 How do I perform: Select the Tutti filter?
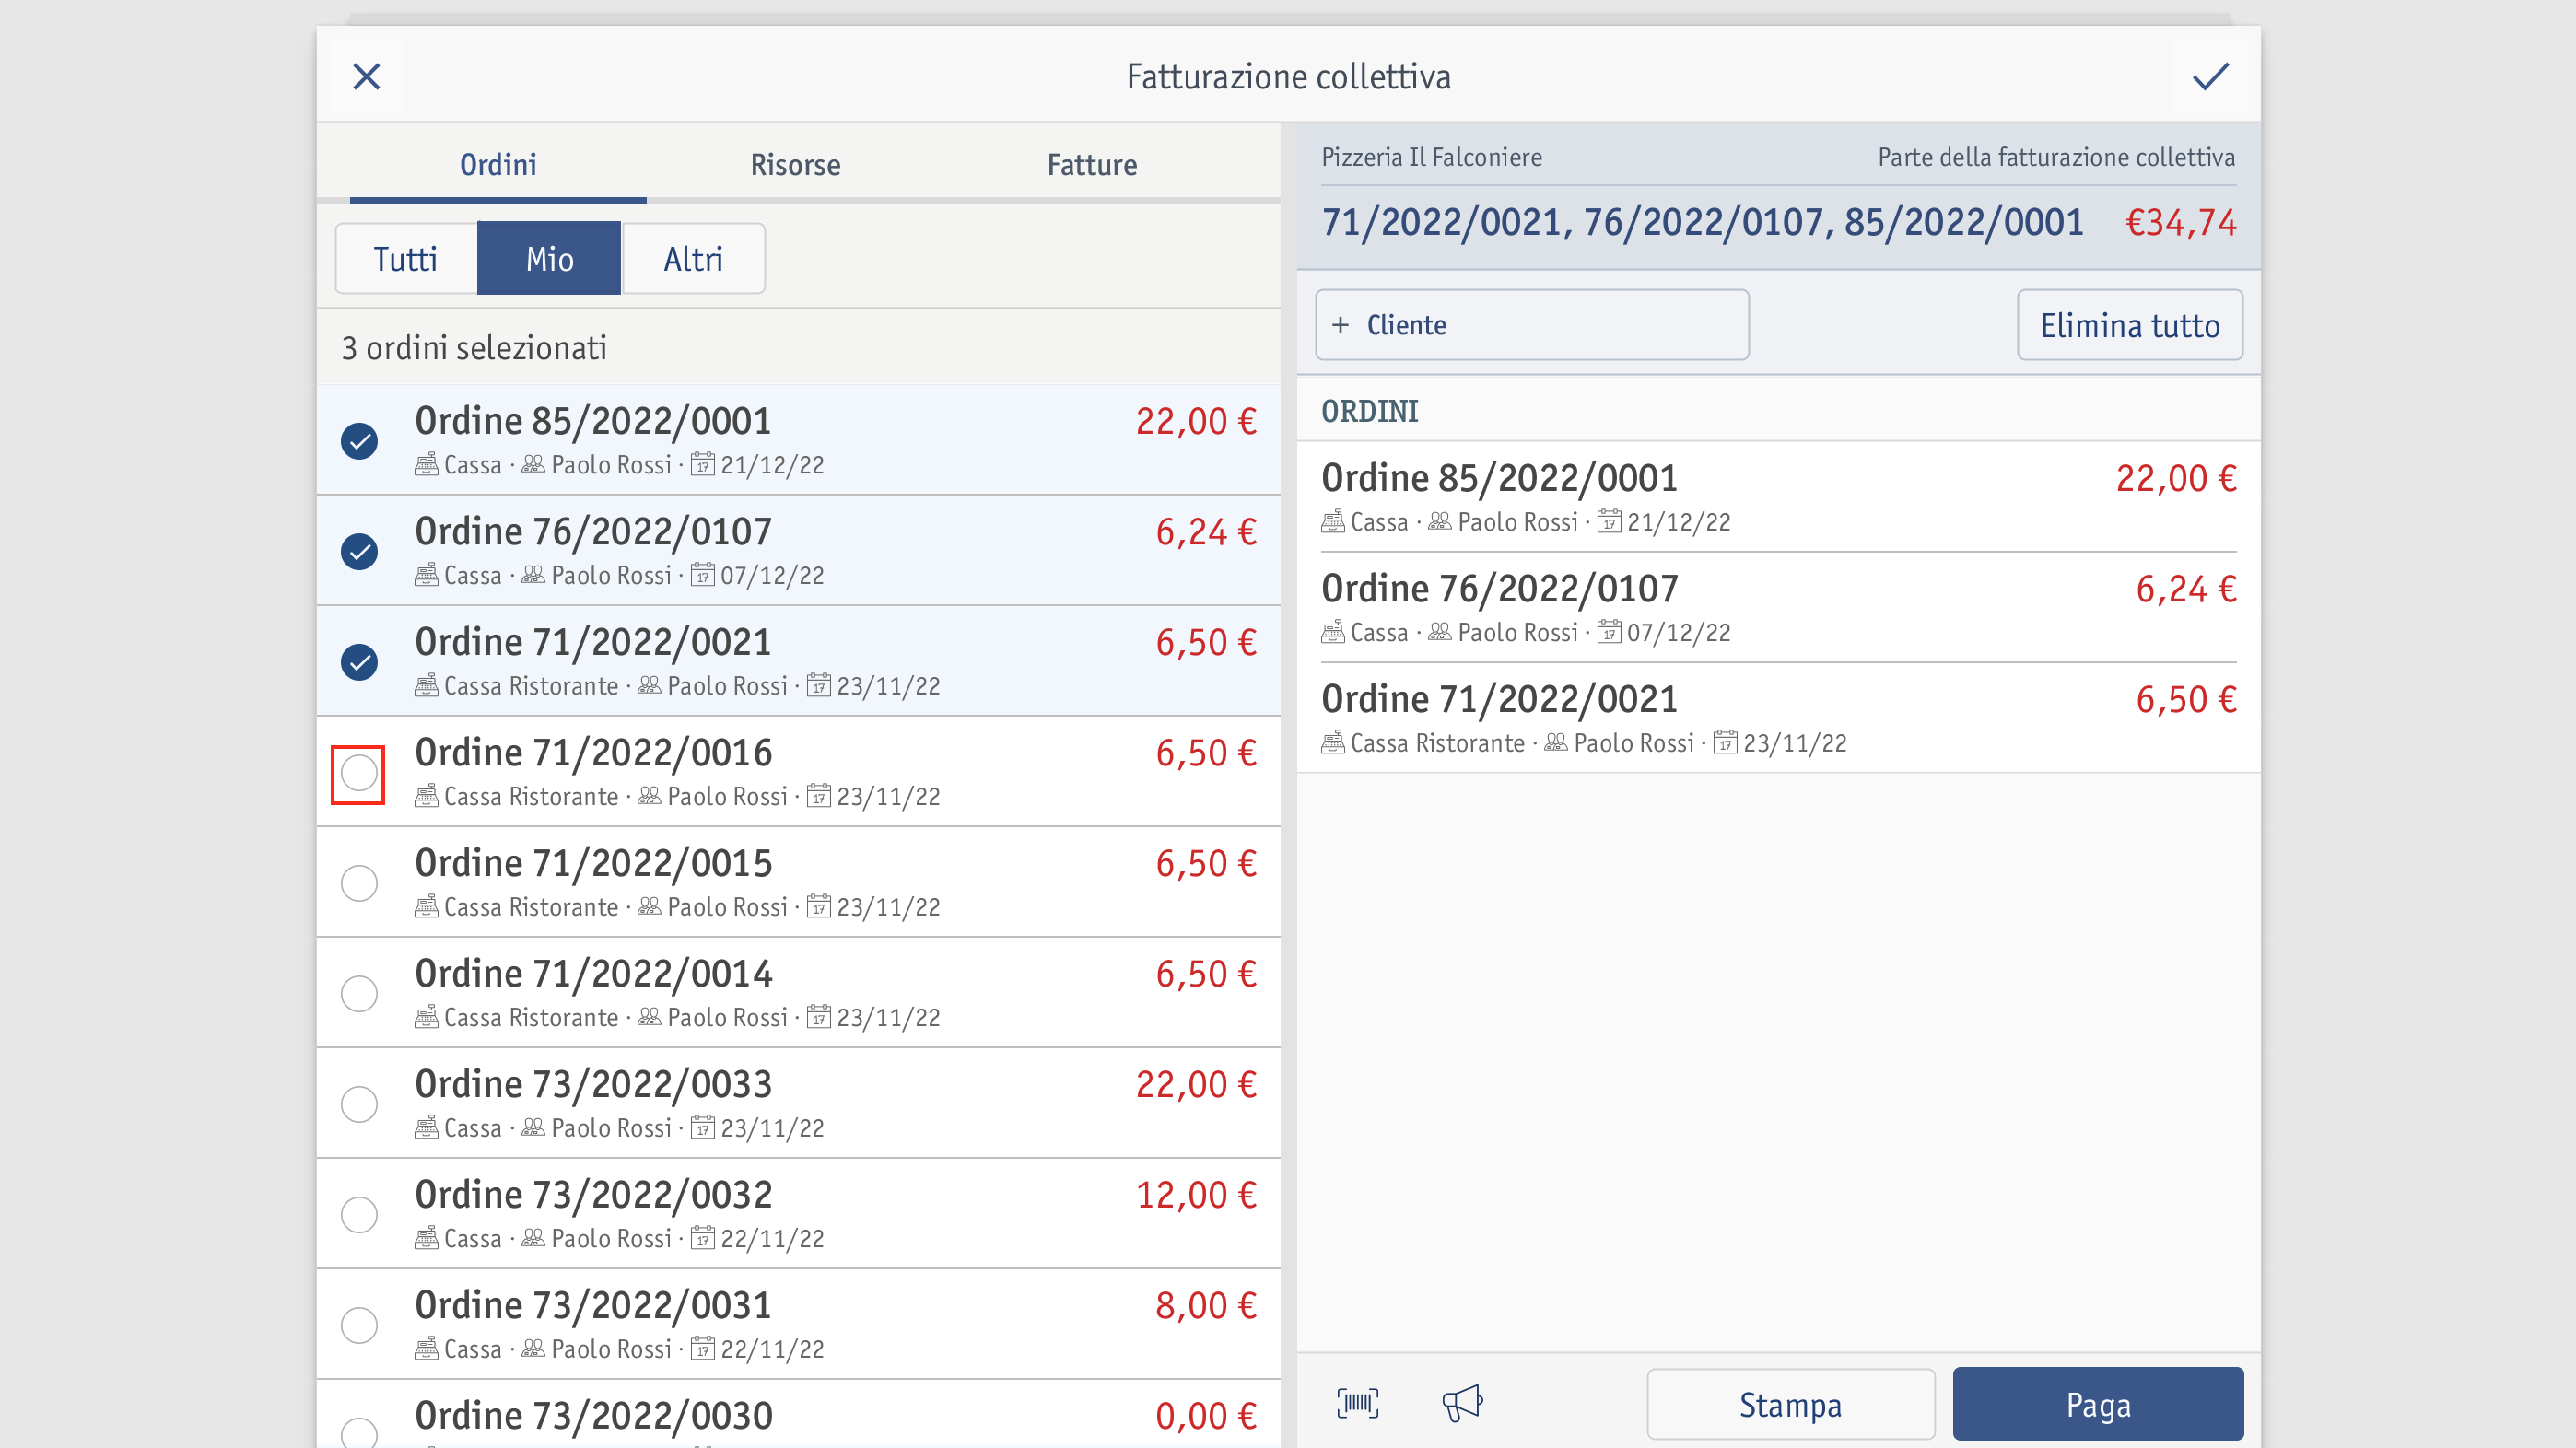(x=406, y=259)
